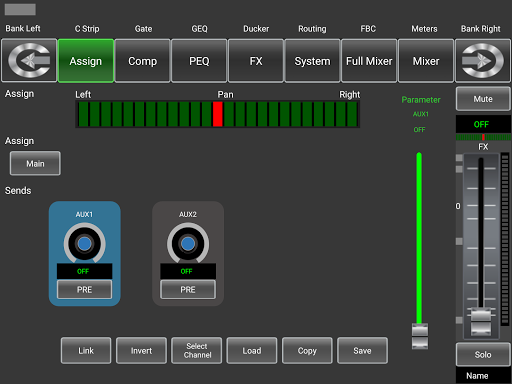Click the Bank Right arrow icon

click(483, 60)
